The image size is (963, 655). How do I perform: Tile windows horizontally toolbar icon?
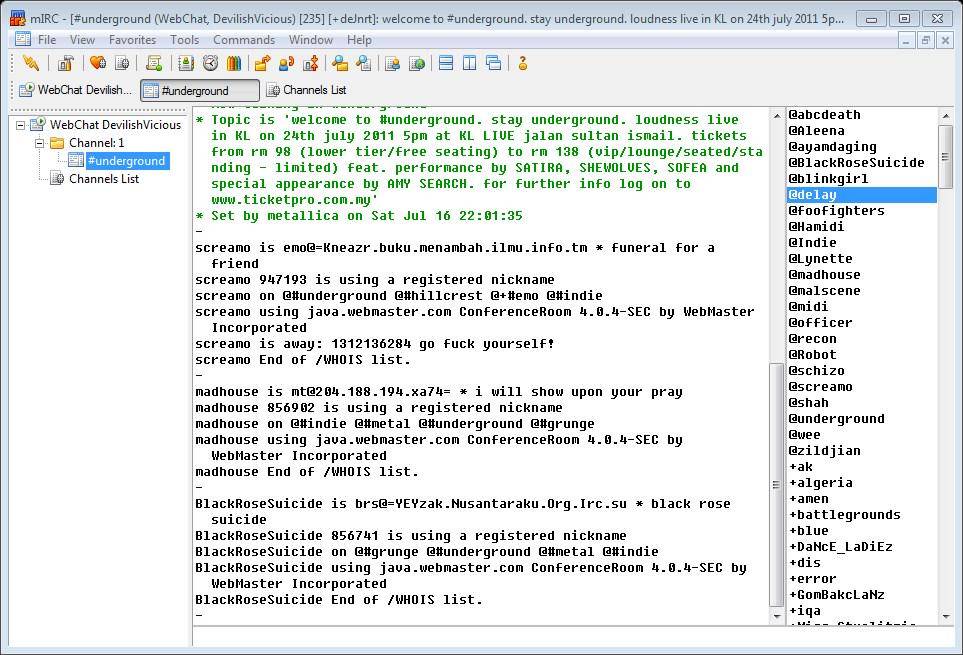(446, 63)
